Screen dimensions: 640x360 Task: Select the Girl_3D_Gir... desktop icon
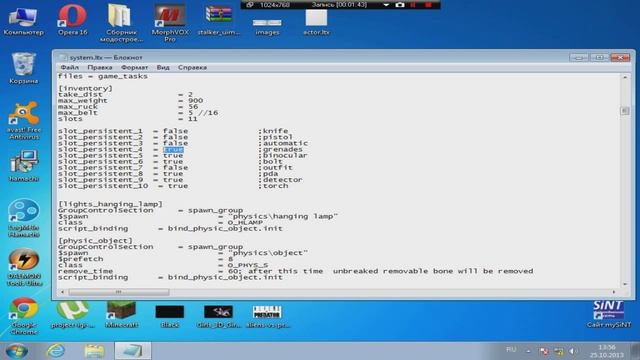click(x=218, y=316)
